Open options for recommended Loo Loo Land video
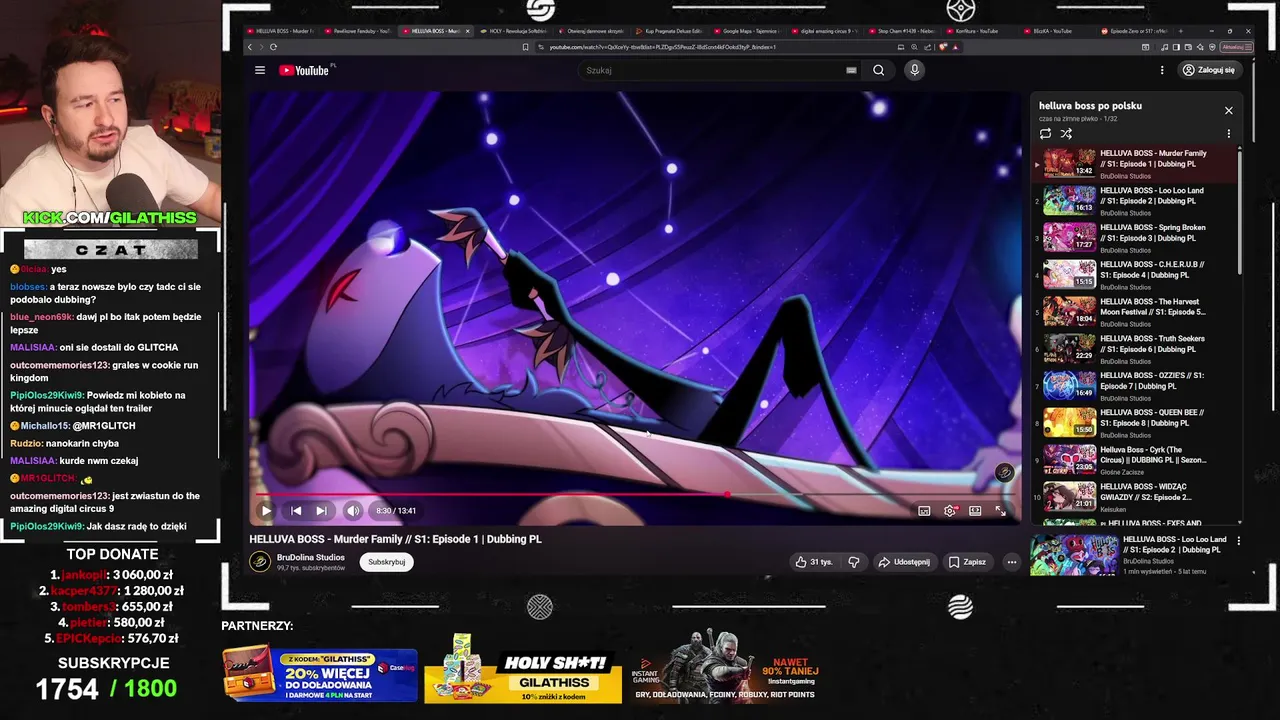 pyautogui.click(x=1239, y=541)
